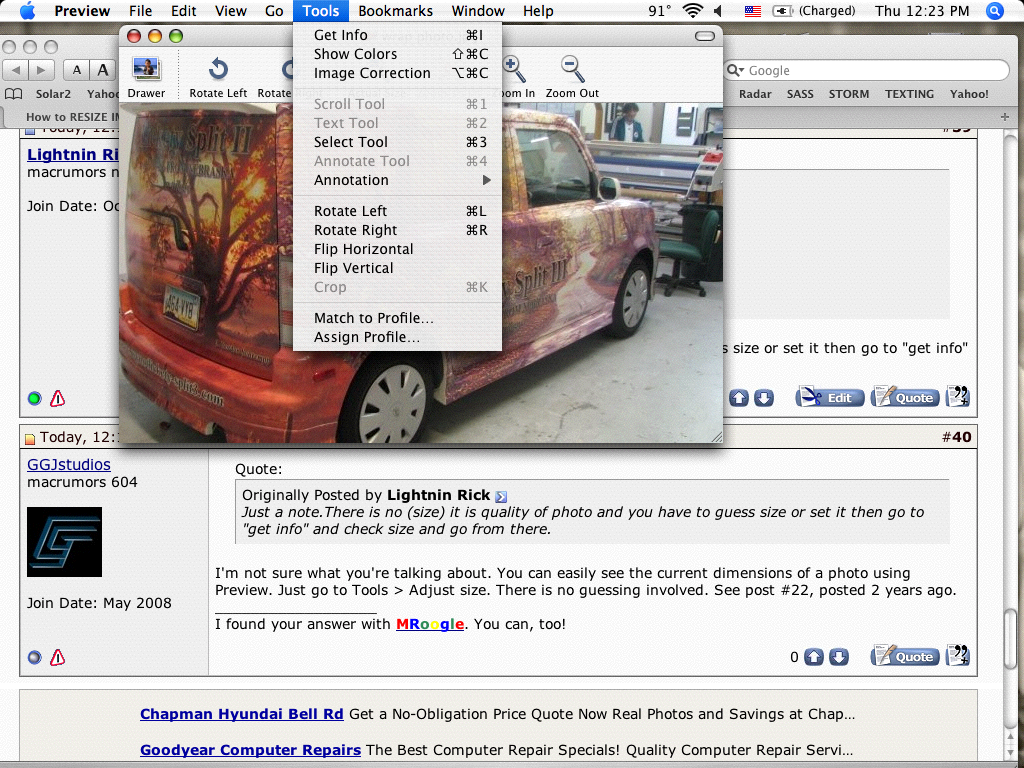Toggle the toolbar pill button on Preview window
Screen dimensions: 1024x768
pyautogui.click(x=705, y=36)
